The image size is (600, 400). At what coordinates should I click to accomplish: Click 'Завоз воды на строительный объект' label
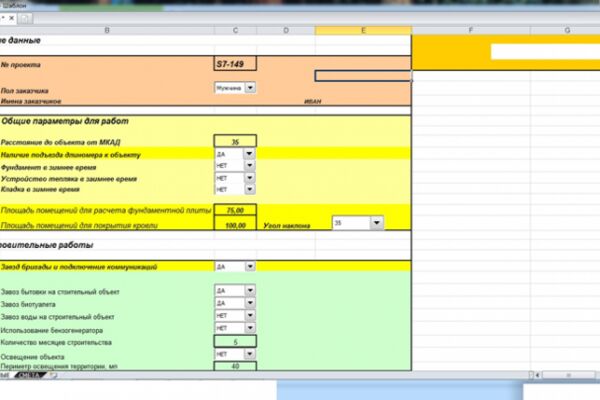point(58,317)
